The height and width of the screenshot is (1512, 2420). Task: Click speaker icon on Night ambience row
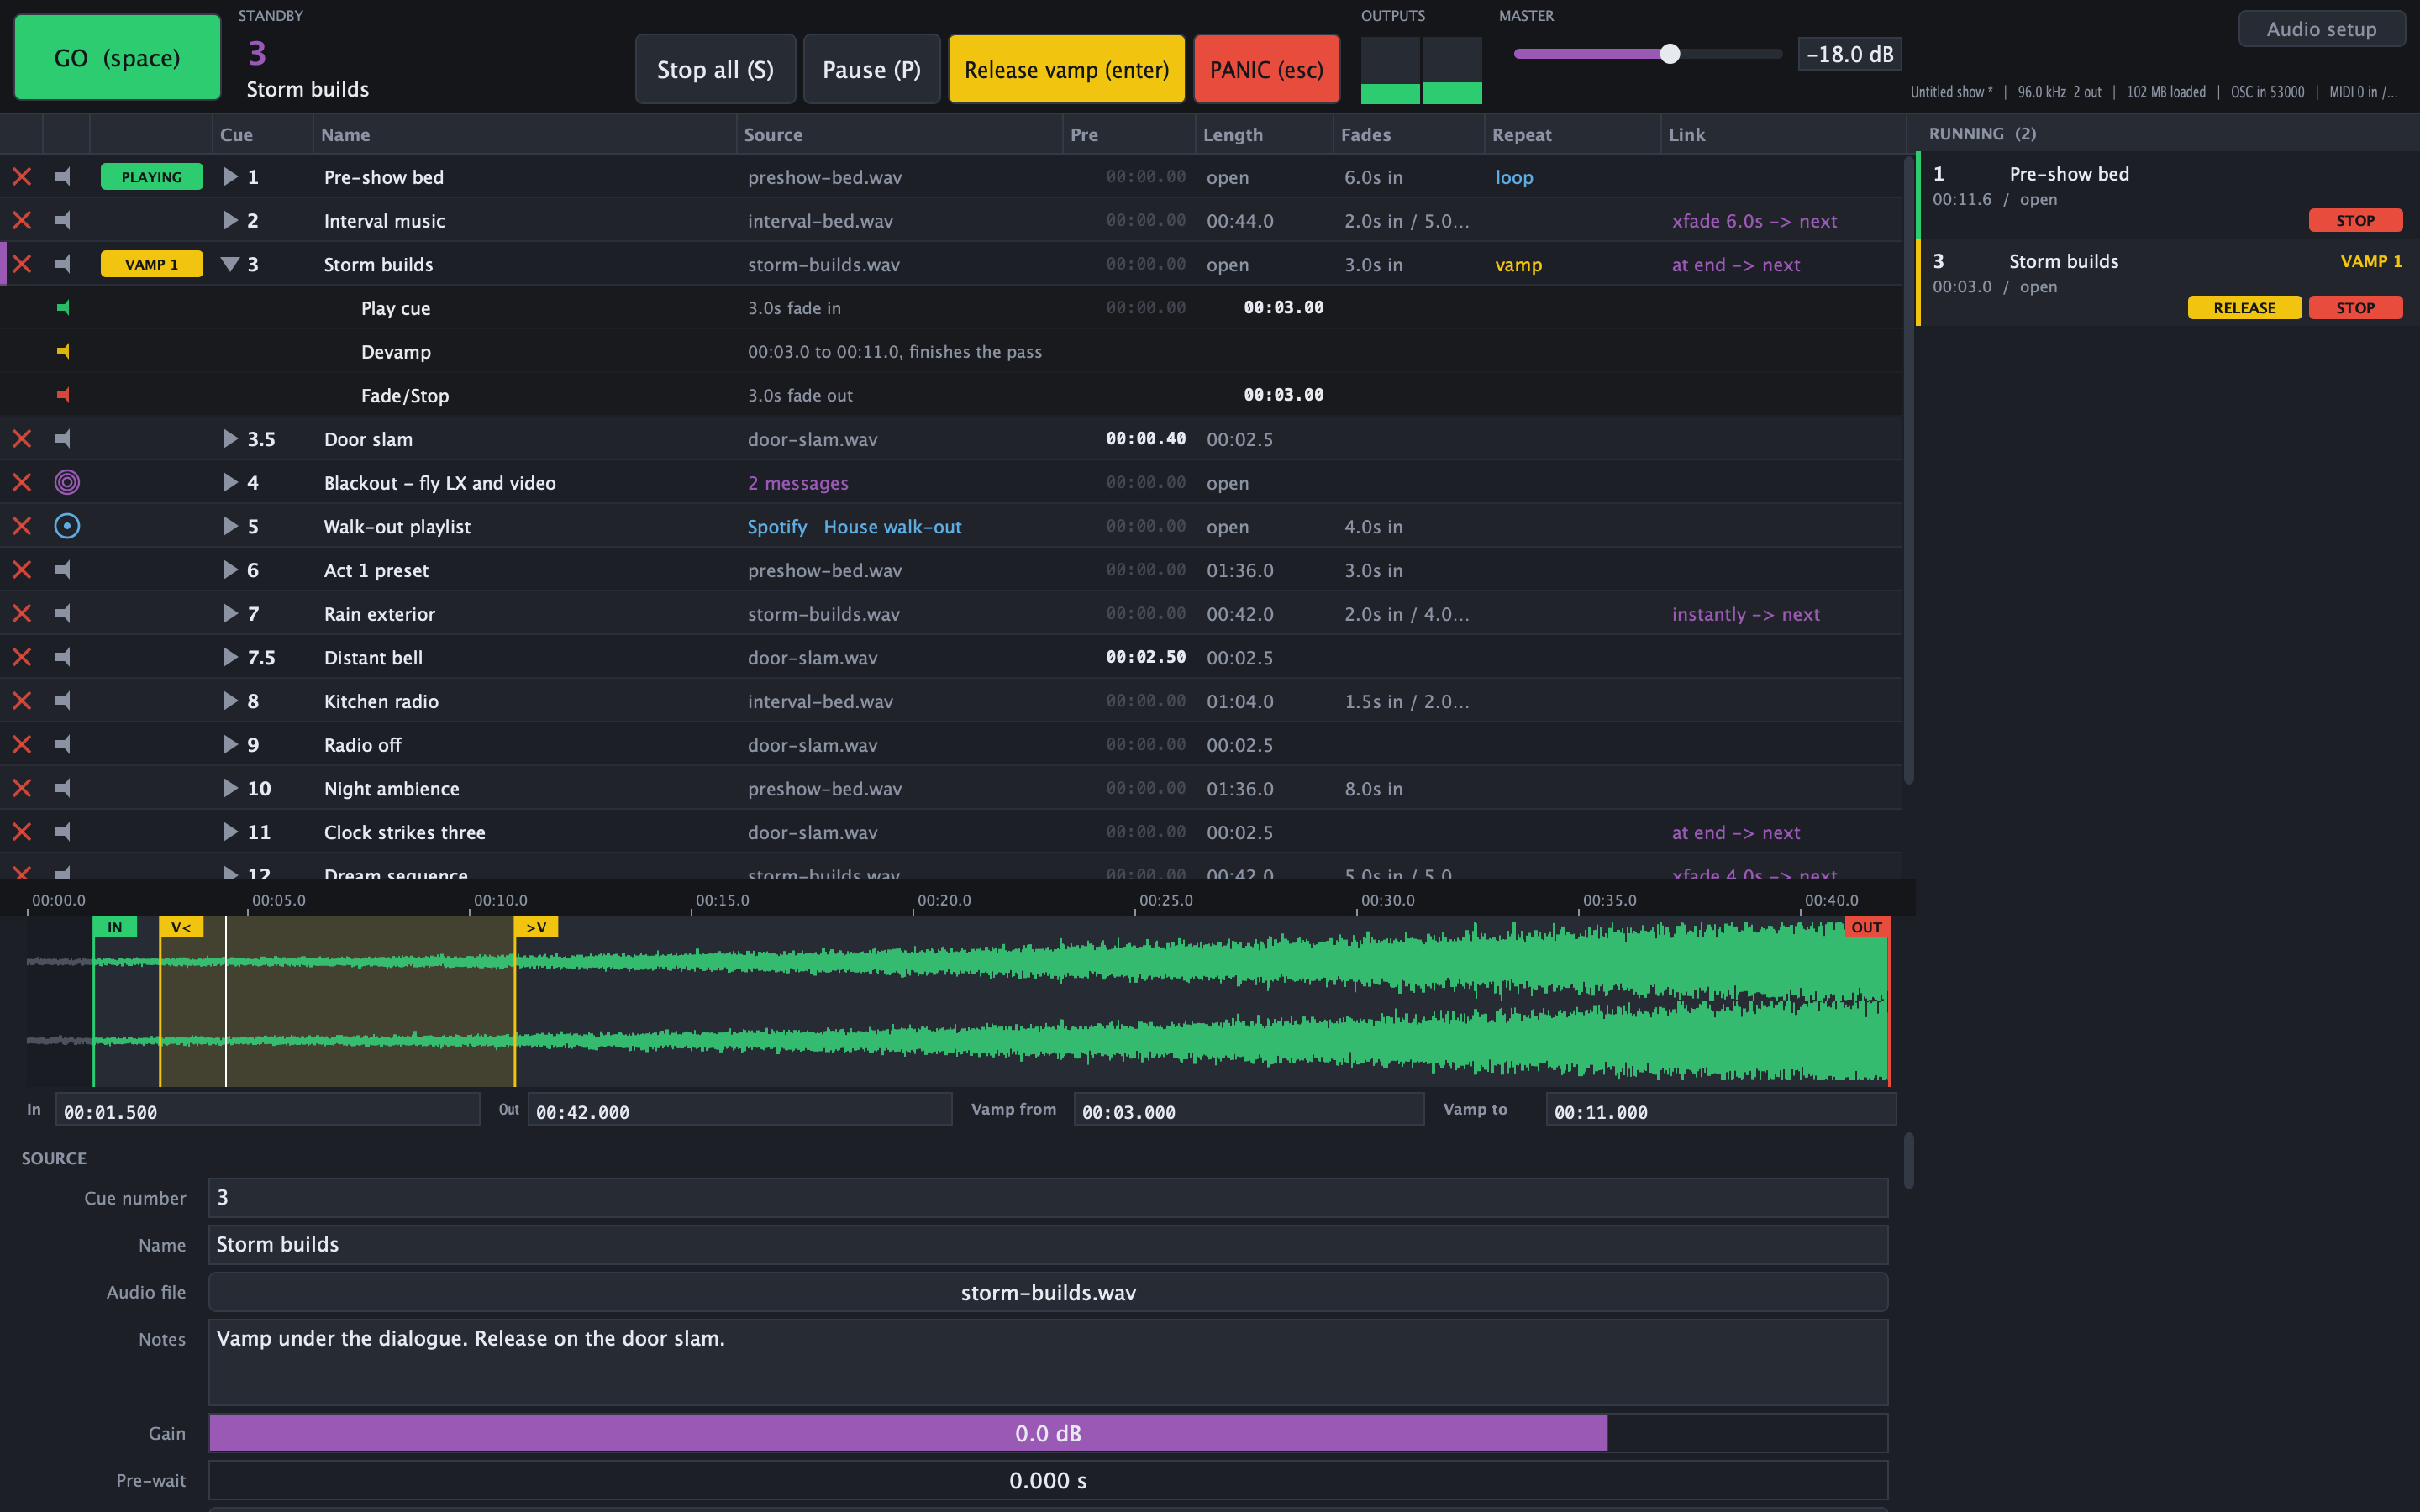(x=64, y=788)
